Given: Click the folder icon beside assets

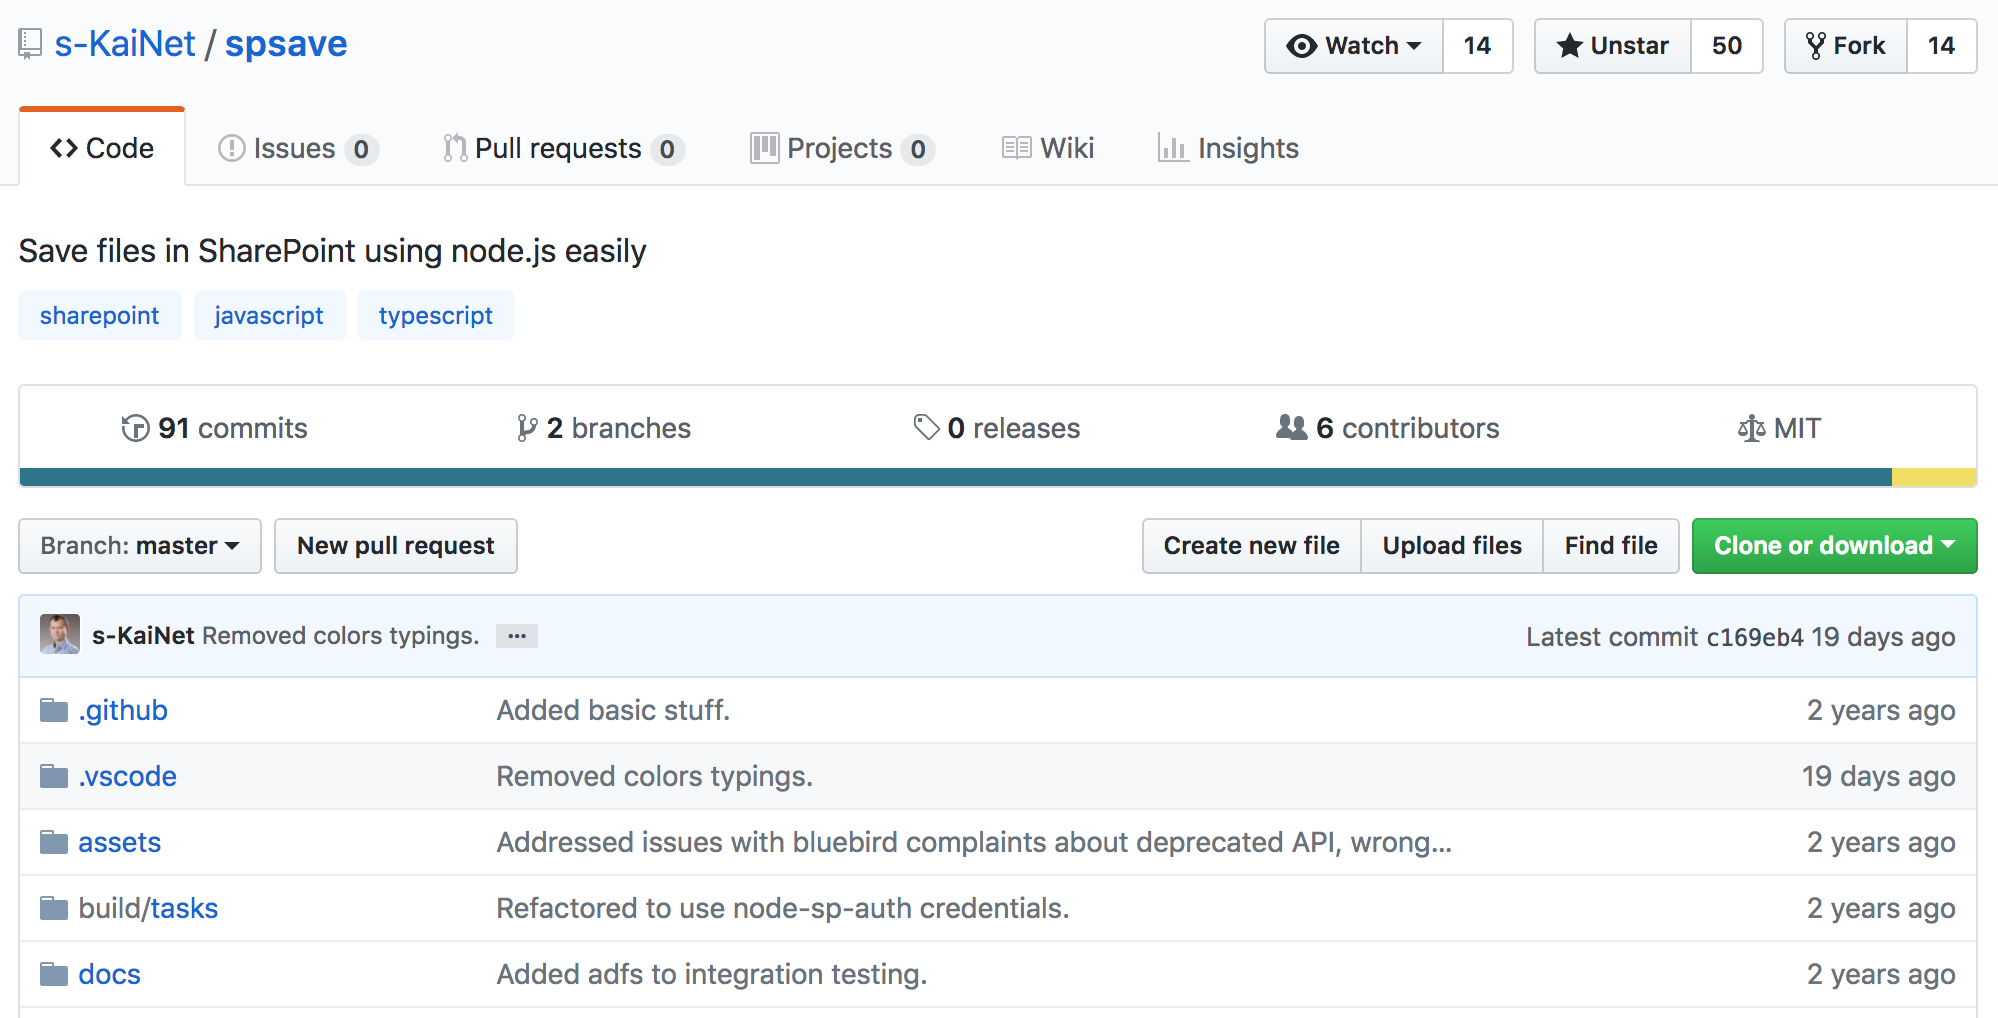Looking at the screenshot, I should 54,842.
